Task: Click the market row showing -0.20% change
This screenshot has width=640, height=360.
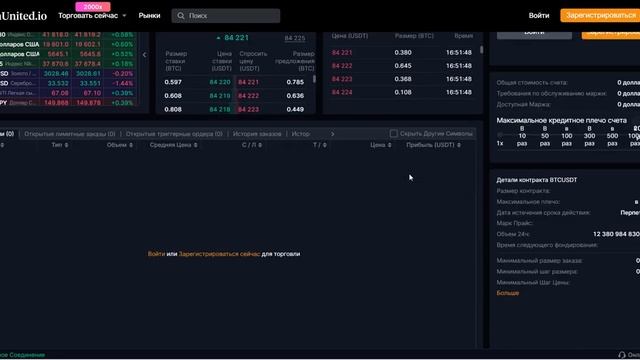Action: (x=67, y=73)
